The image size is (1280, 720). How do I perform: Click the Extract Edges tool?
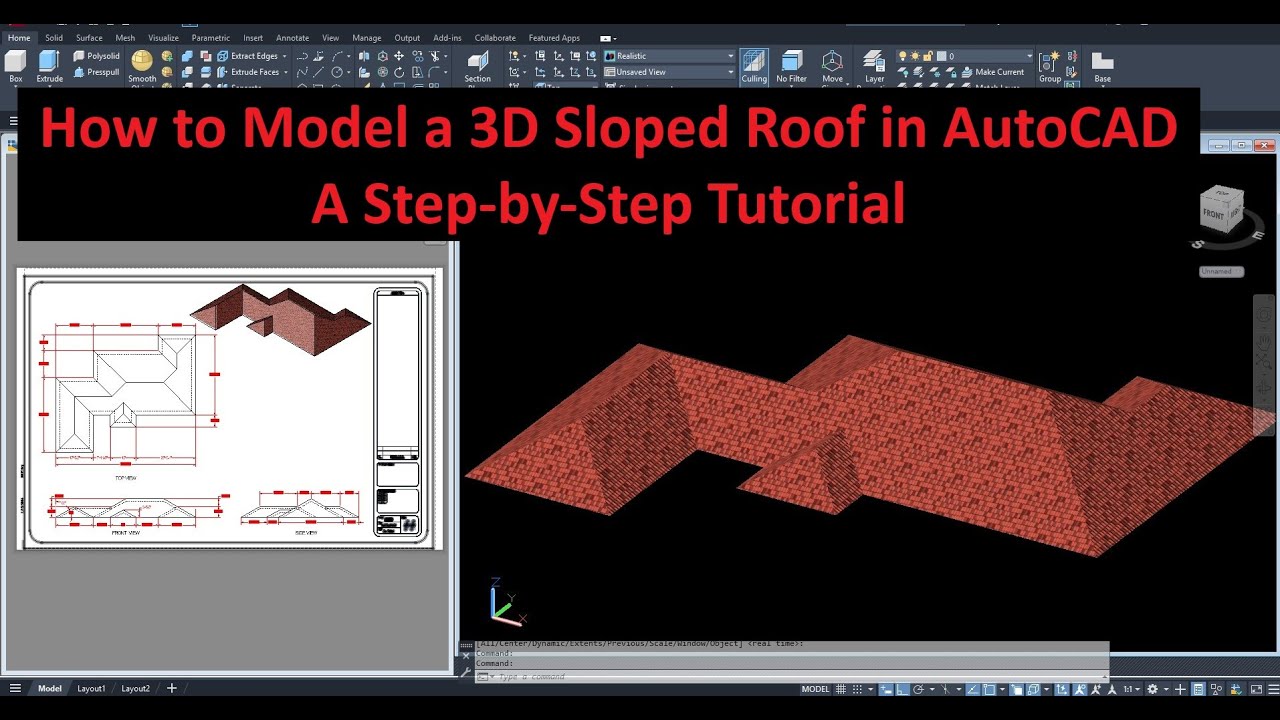click(x=246, y=56)
